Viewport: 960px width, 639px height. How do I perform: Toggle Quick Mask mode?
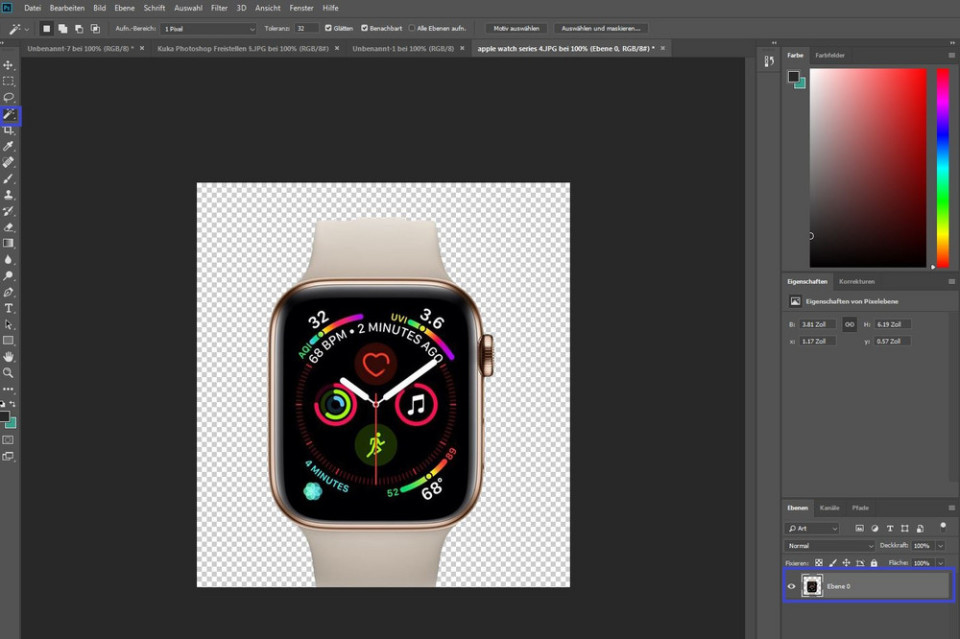tap(9, 440)
